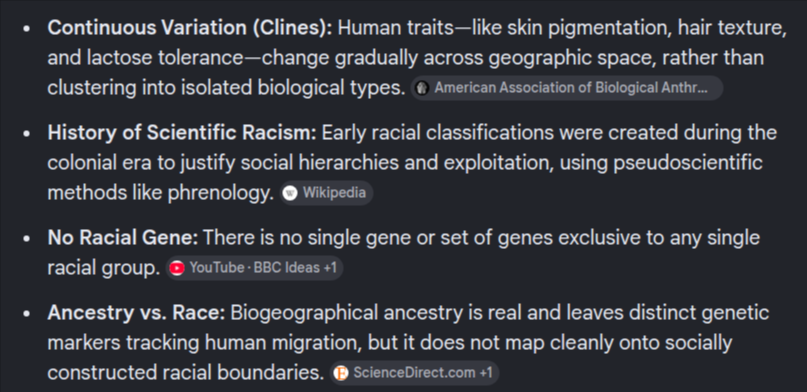Viewport: 807px width, 392px height.
Task: Open the YouTube · BBC Ideas citation chip
Action: (x=254, y=268)
